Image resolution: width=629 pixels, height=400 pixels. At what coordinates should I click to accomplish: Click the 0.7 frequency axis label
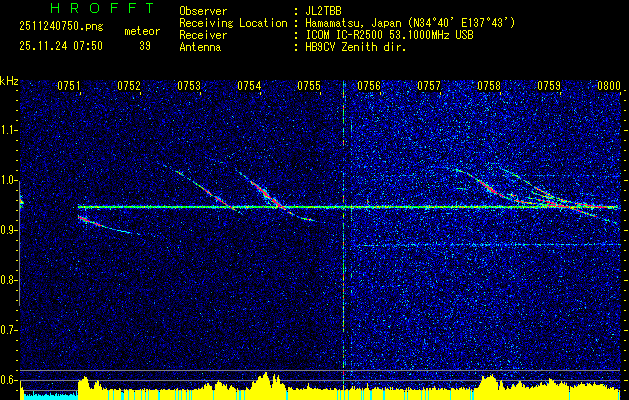point(9,329)
